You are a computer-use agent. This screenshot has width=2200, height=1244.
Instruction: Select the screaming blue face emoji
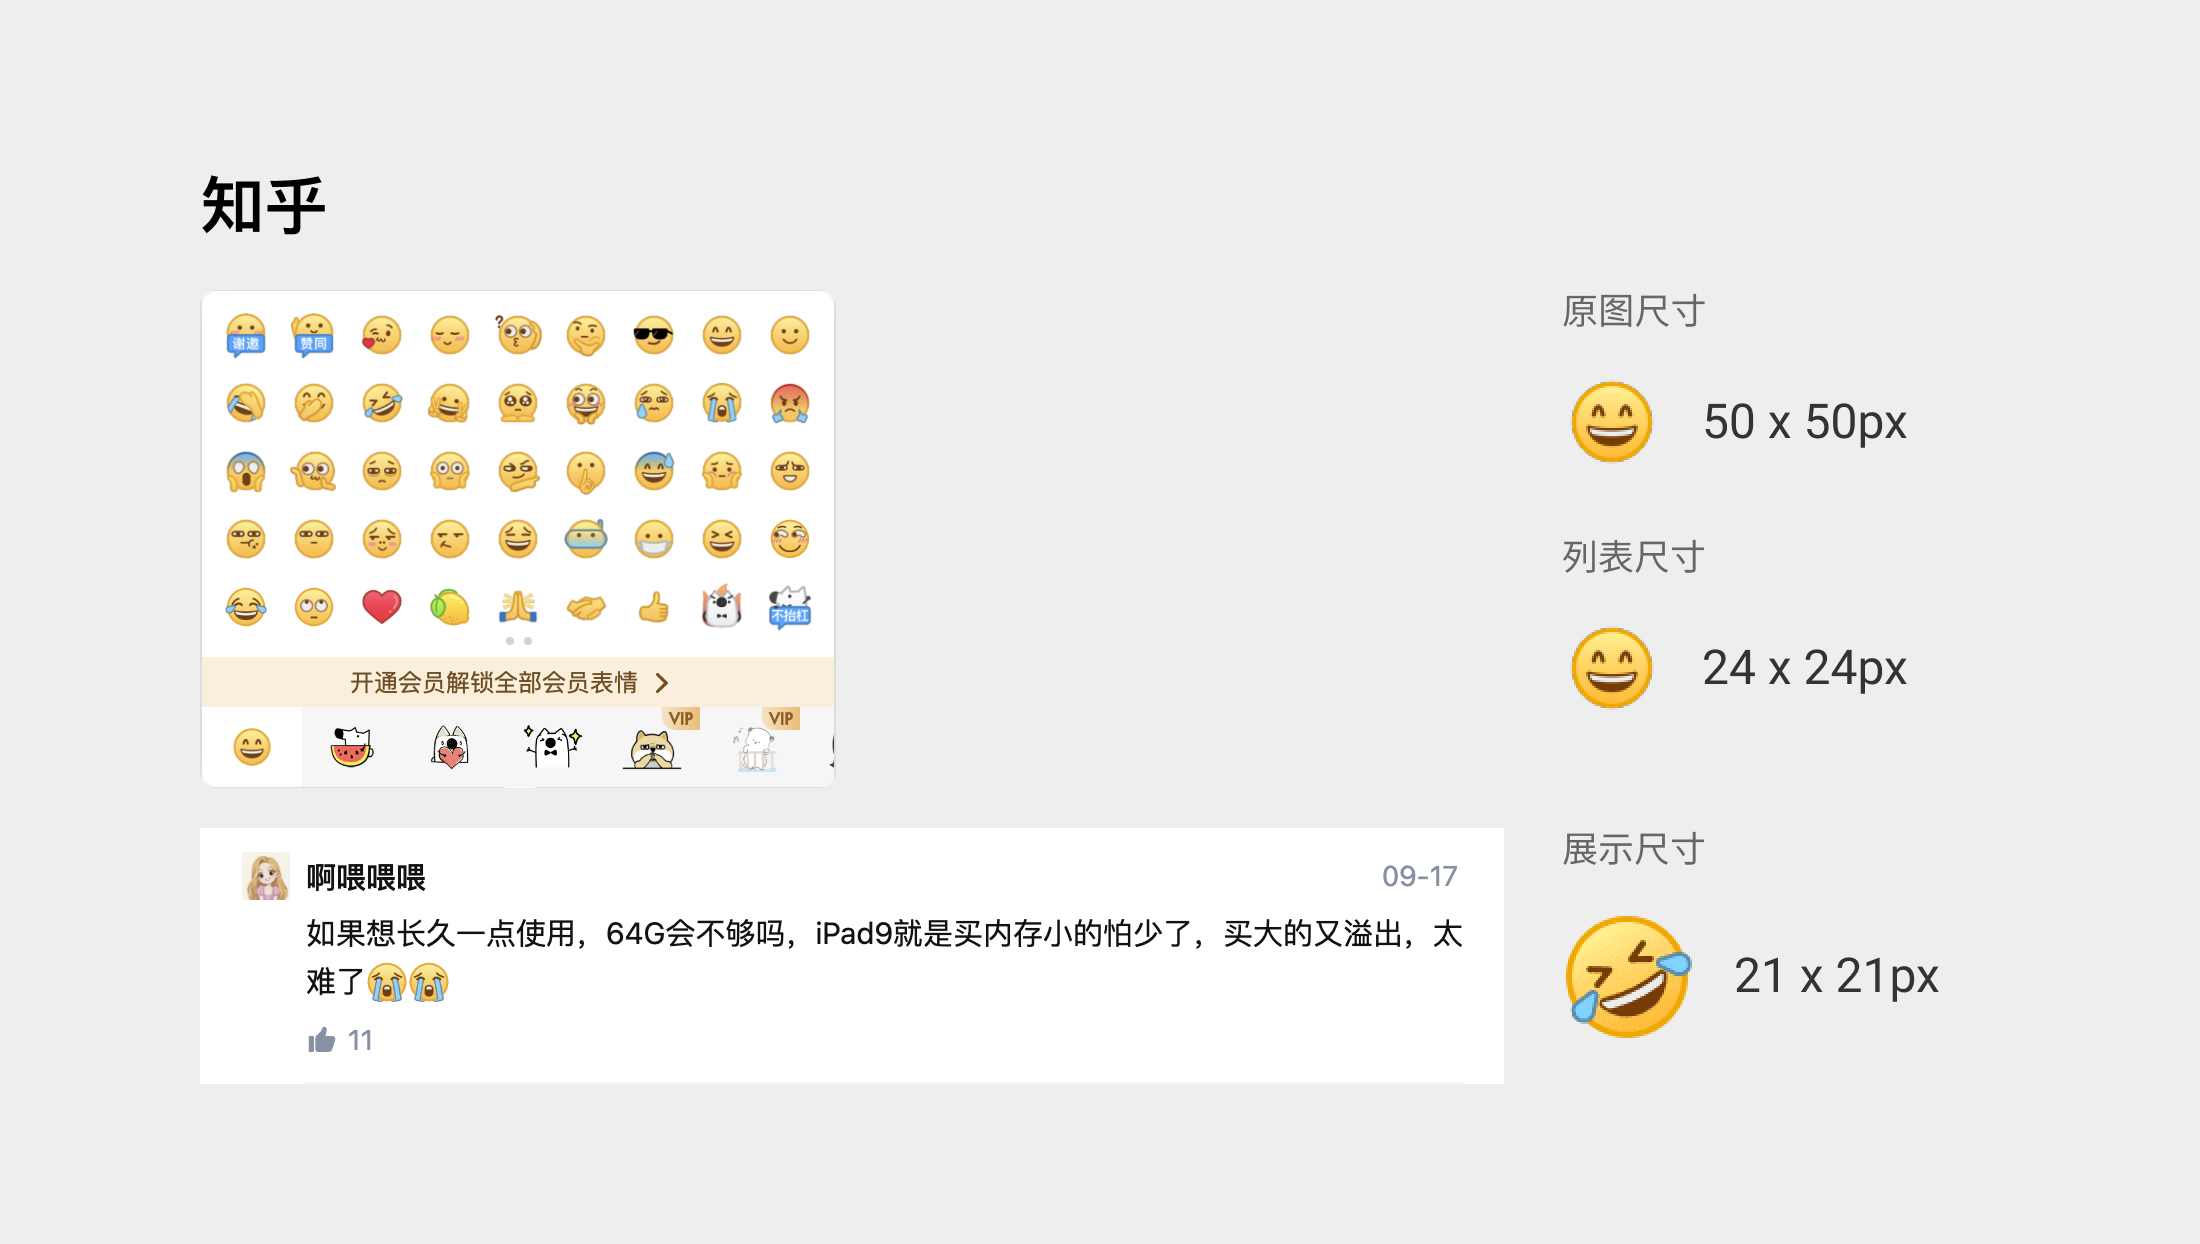coord(245,471)
